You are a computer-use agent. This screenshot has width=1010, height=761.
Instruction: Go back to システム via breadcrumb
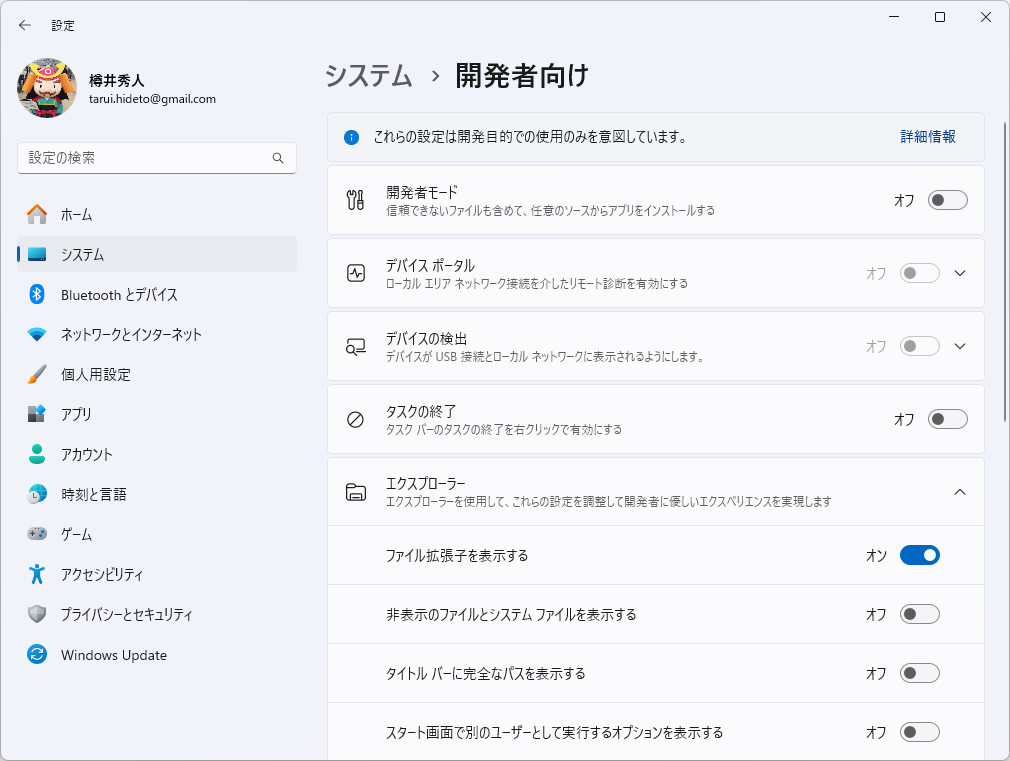pyautogui.click(x=368, y=75)
